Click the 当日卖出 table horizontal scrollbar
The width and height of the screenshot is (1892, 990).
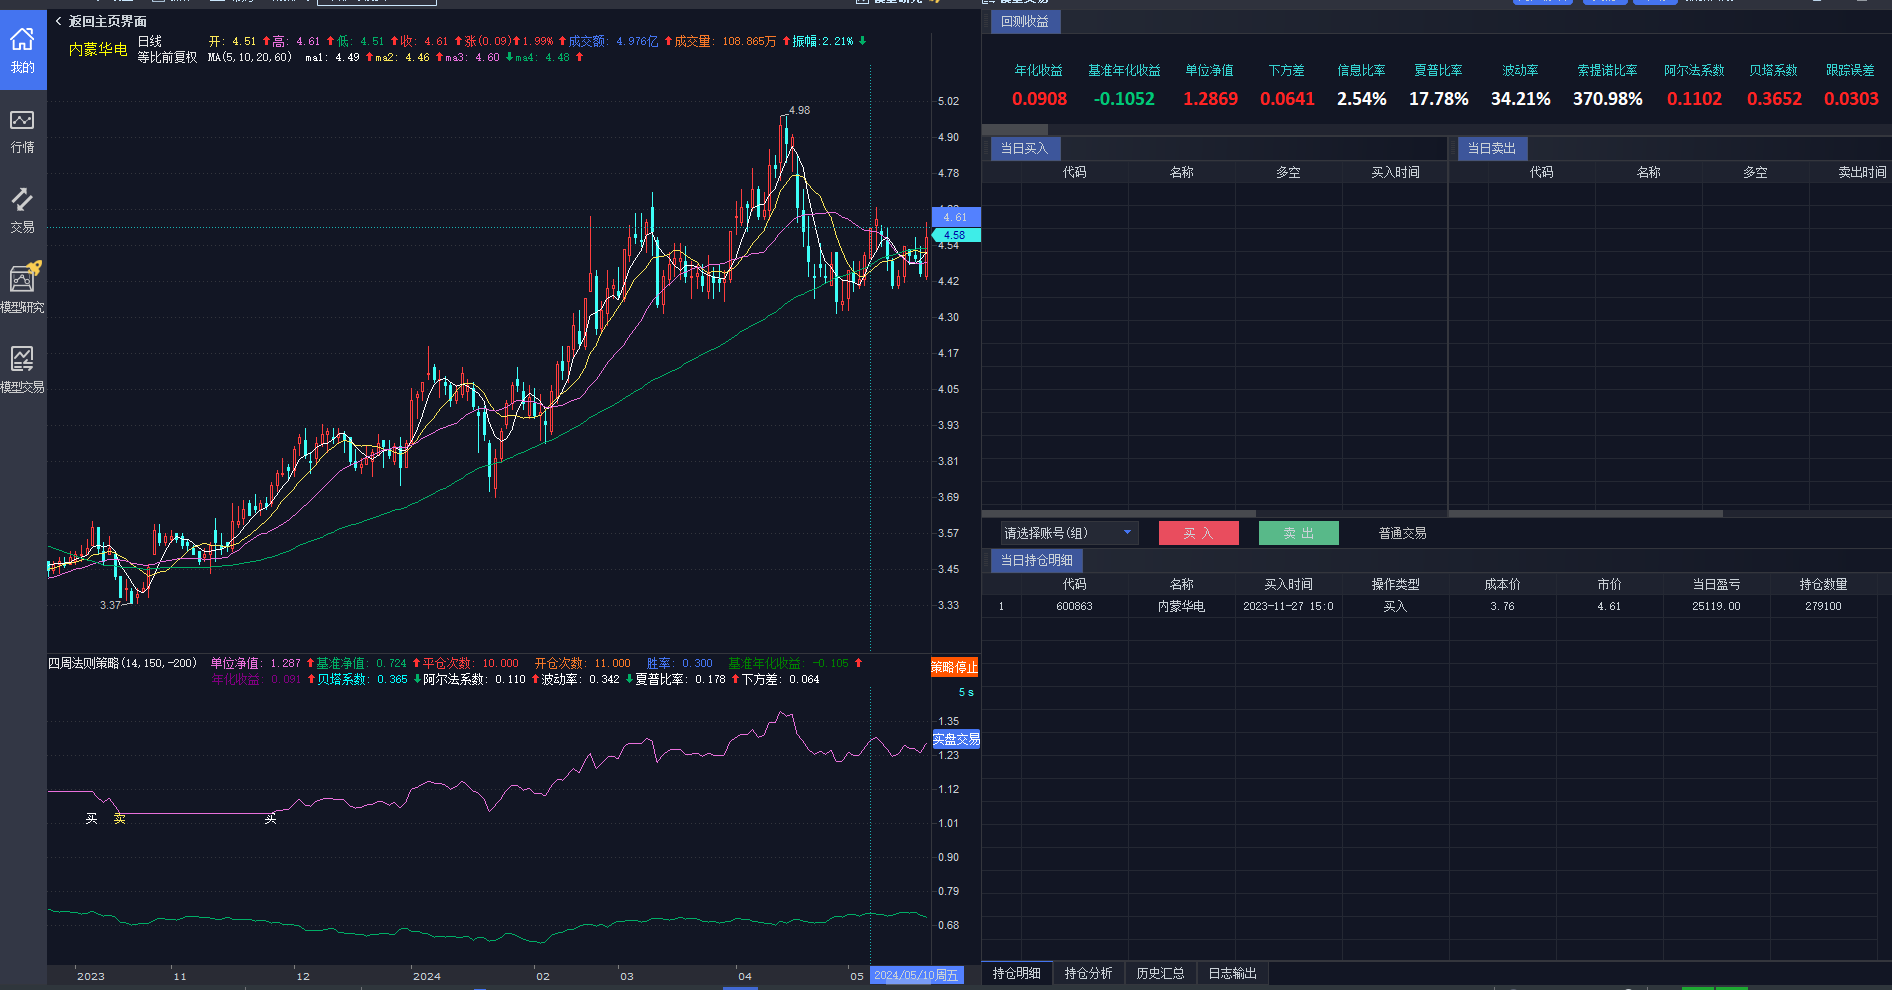[x=1586, y=514]
